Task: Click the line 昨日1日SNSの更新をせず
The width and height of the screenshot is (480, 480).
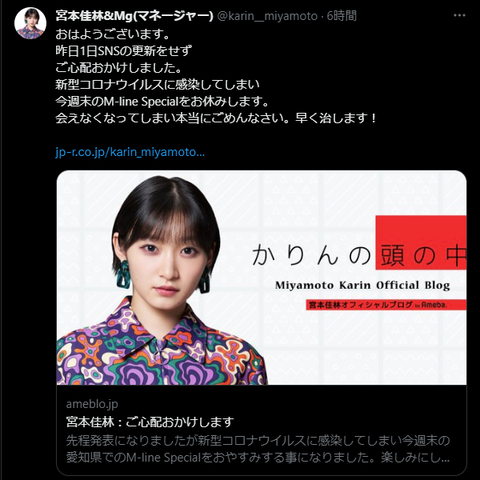Action: tap(124, 51)
